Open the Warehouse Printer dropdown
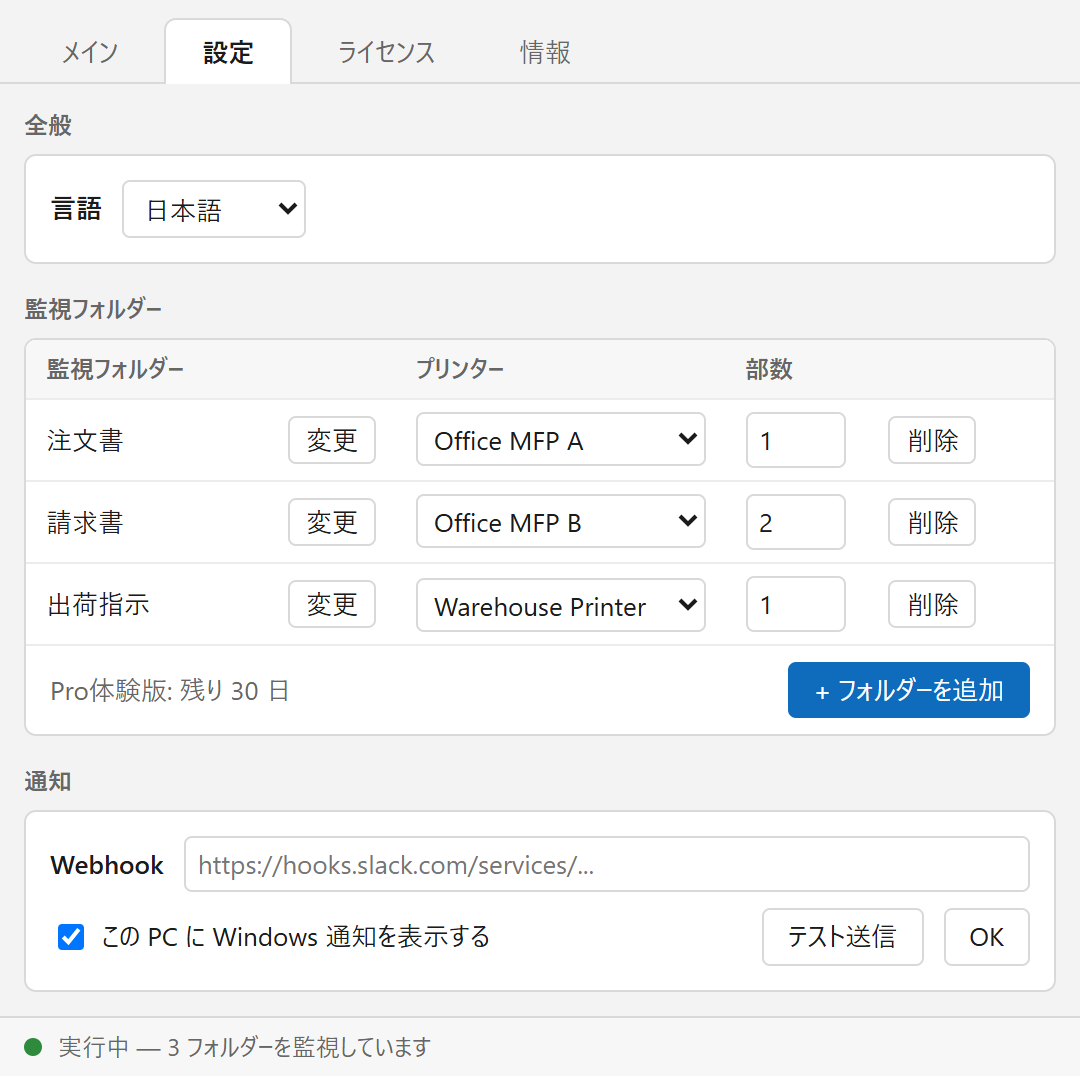 [561, 605]
